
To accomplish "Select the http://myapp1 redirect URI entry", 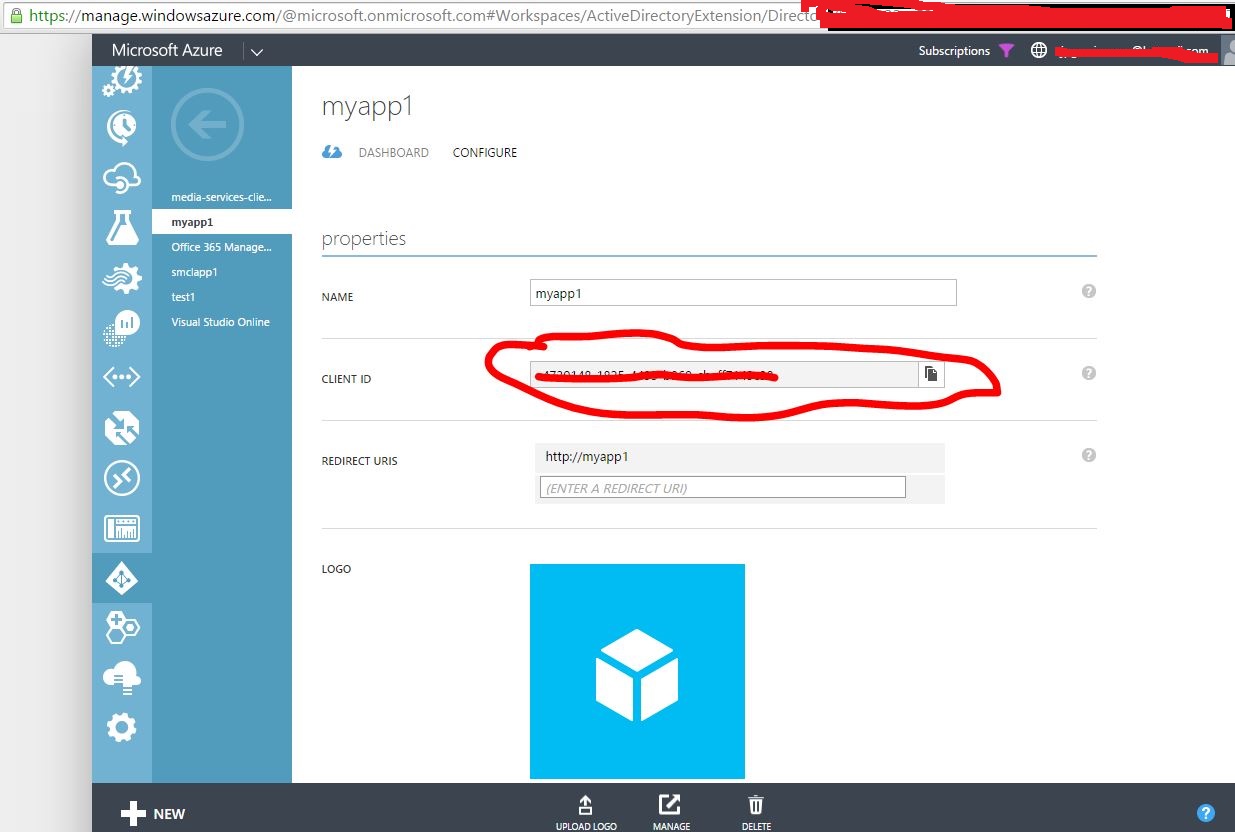I will (x=740, y=457).
